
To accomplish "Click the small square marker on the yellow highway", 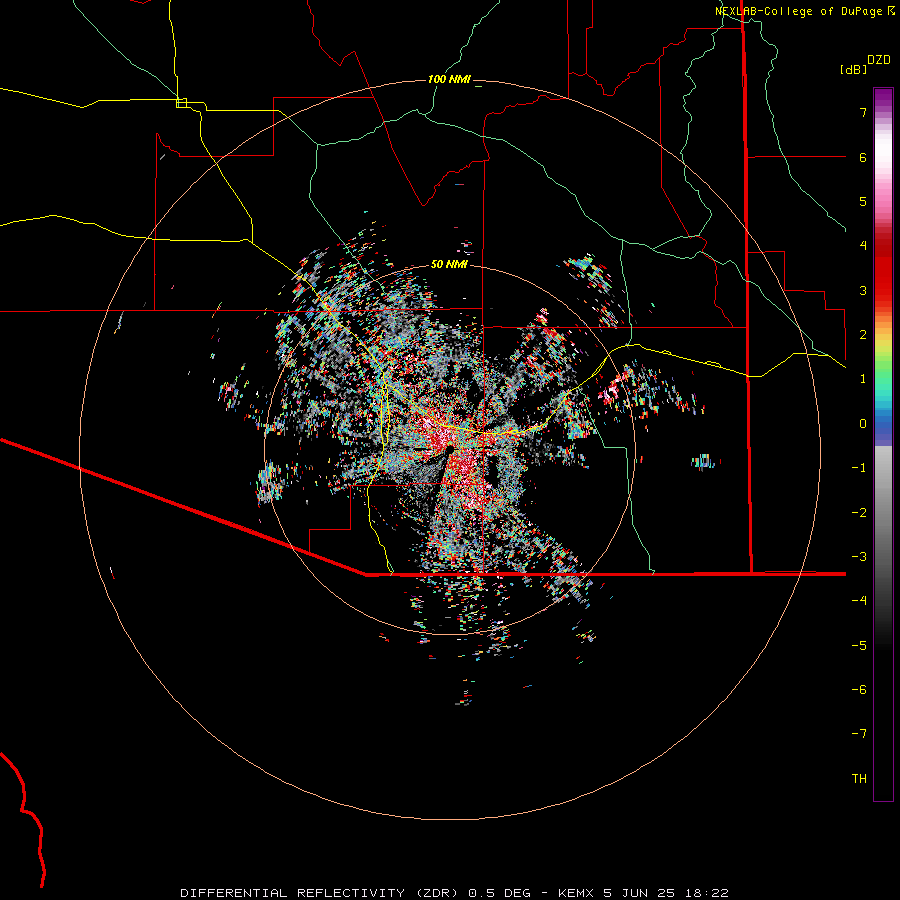I will pos(181,103).
